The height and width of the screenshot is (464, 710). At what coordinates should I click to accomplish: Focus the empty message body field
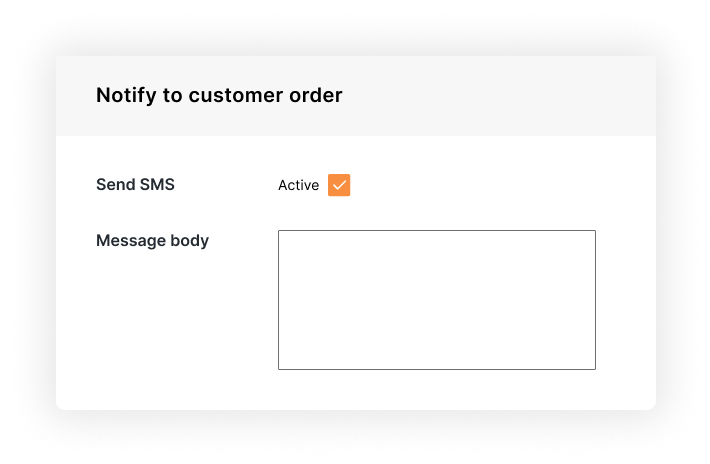tap(437, 300)
